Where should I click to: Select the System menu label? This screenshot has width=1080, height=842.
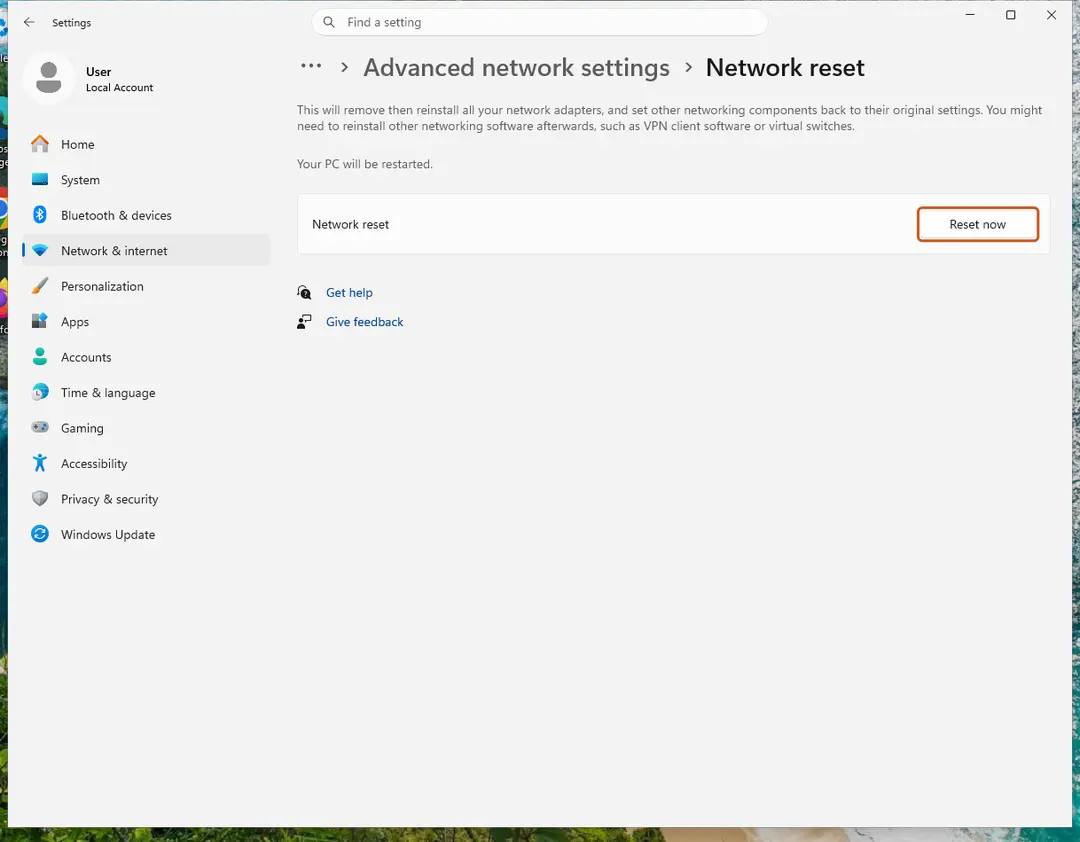tap(80, 180)
